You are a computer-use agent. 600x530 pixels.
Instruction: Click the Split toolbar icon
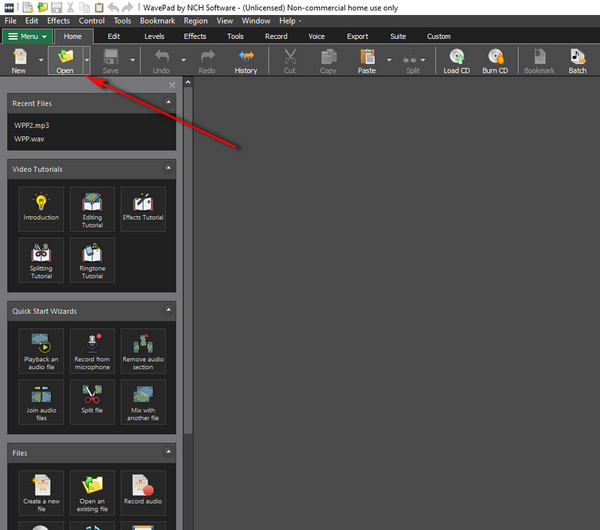[410, 60]
